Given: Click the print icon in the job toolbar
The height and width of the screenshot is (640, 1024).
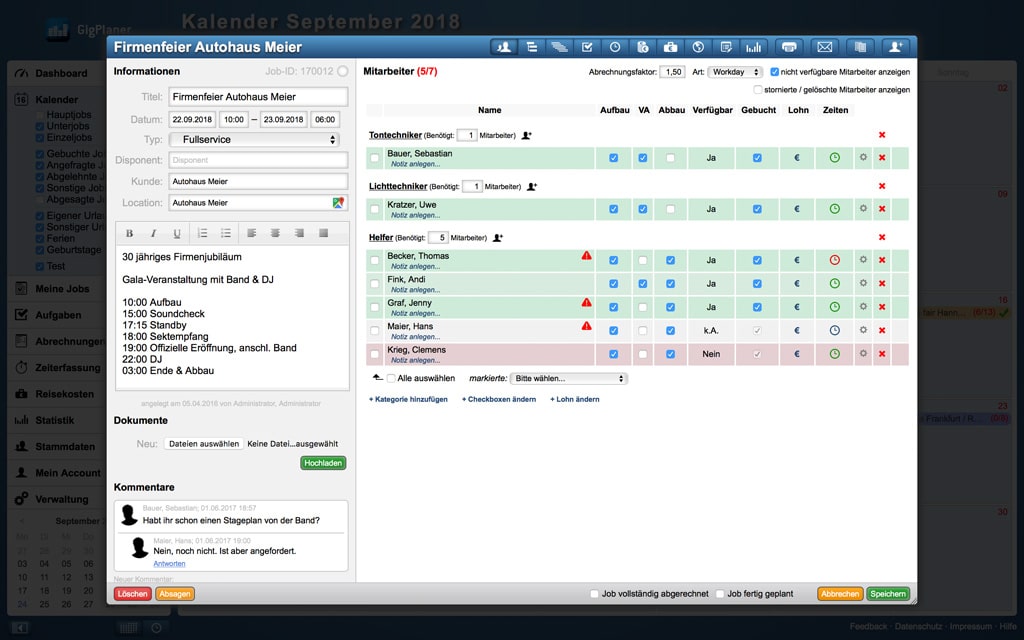Looking at the screenshot, I should click(790, 47).
